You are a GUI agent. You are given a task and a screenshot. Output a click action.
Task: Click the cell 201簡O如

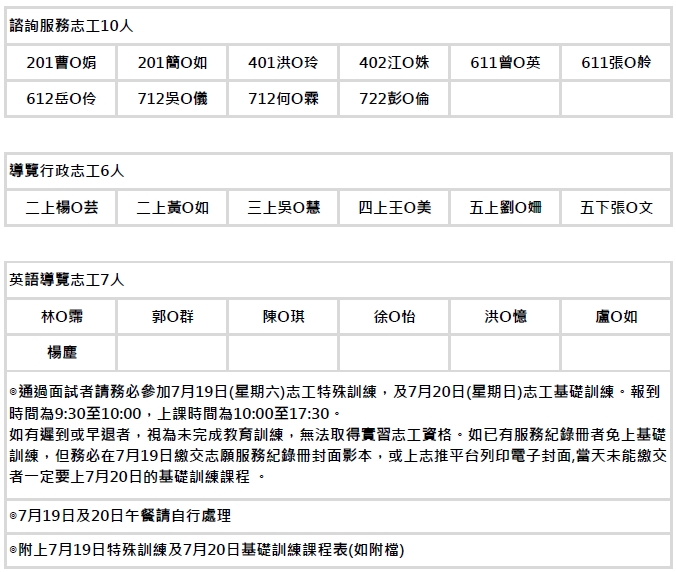[x=172, y=63]
